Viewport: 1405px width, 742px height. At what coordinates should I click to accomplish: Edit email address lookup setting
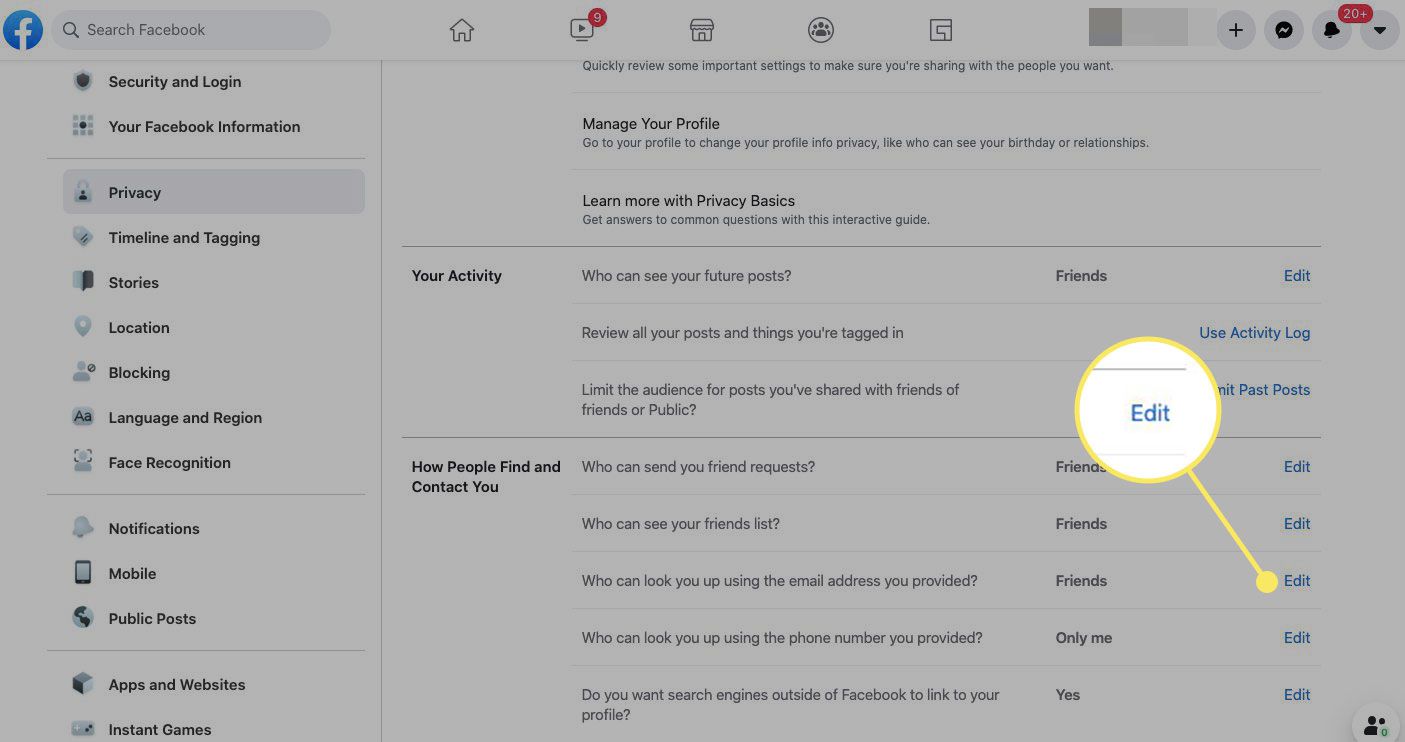pyautogui.click(x=1297, y=581)
